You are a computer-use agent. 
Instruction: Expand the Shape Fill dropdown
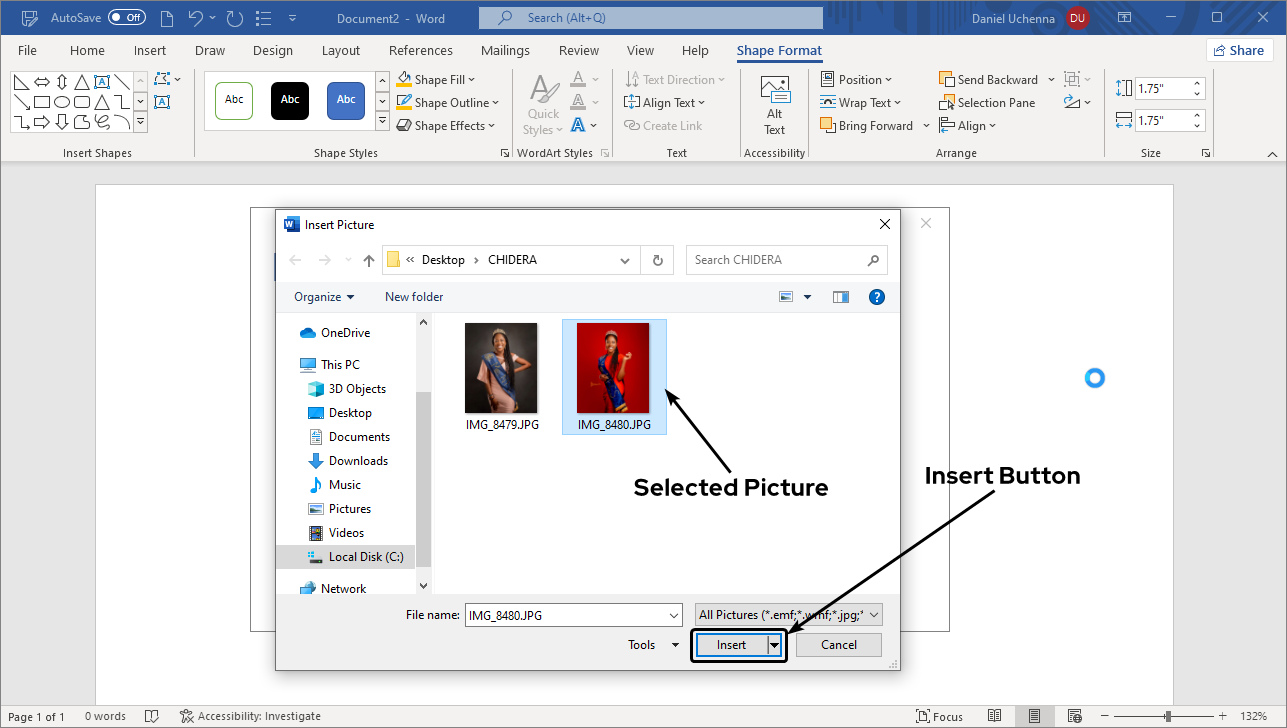(x=471, y=80)
